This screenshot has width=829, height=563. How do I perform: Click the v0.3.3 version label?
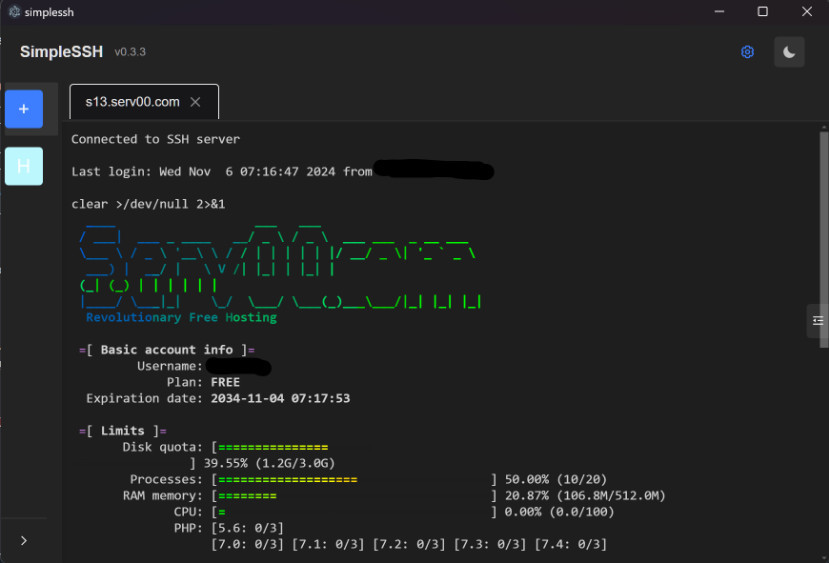click(x=130, y=52)
